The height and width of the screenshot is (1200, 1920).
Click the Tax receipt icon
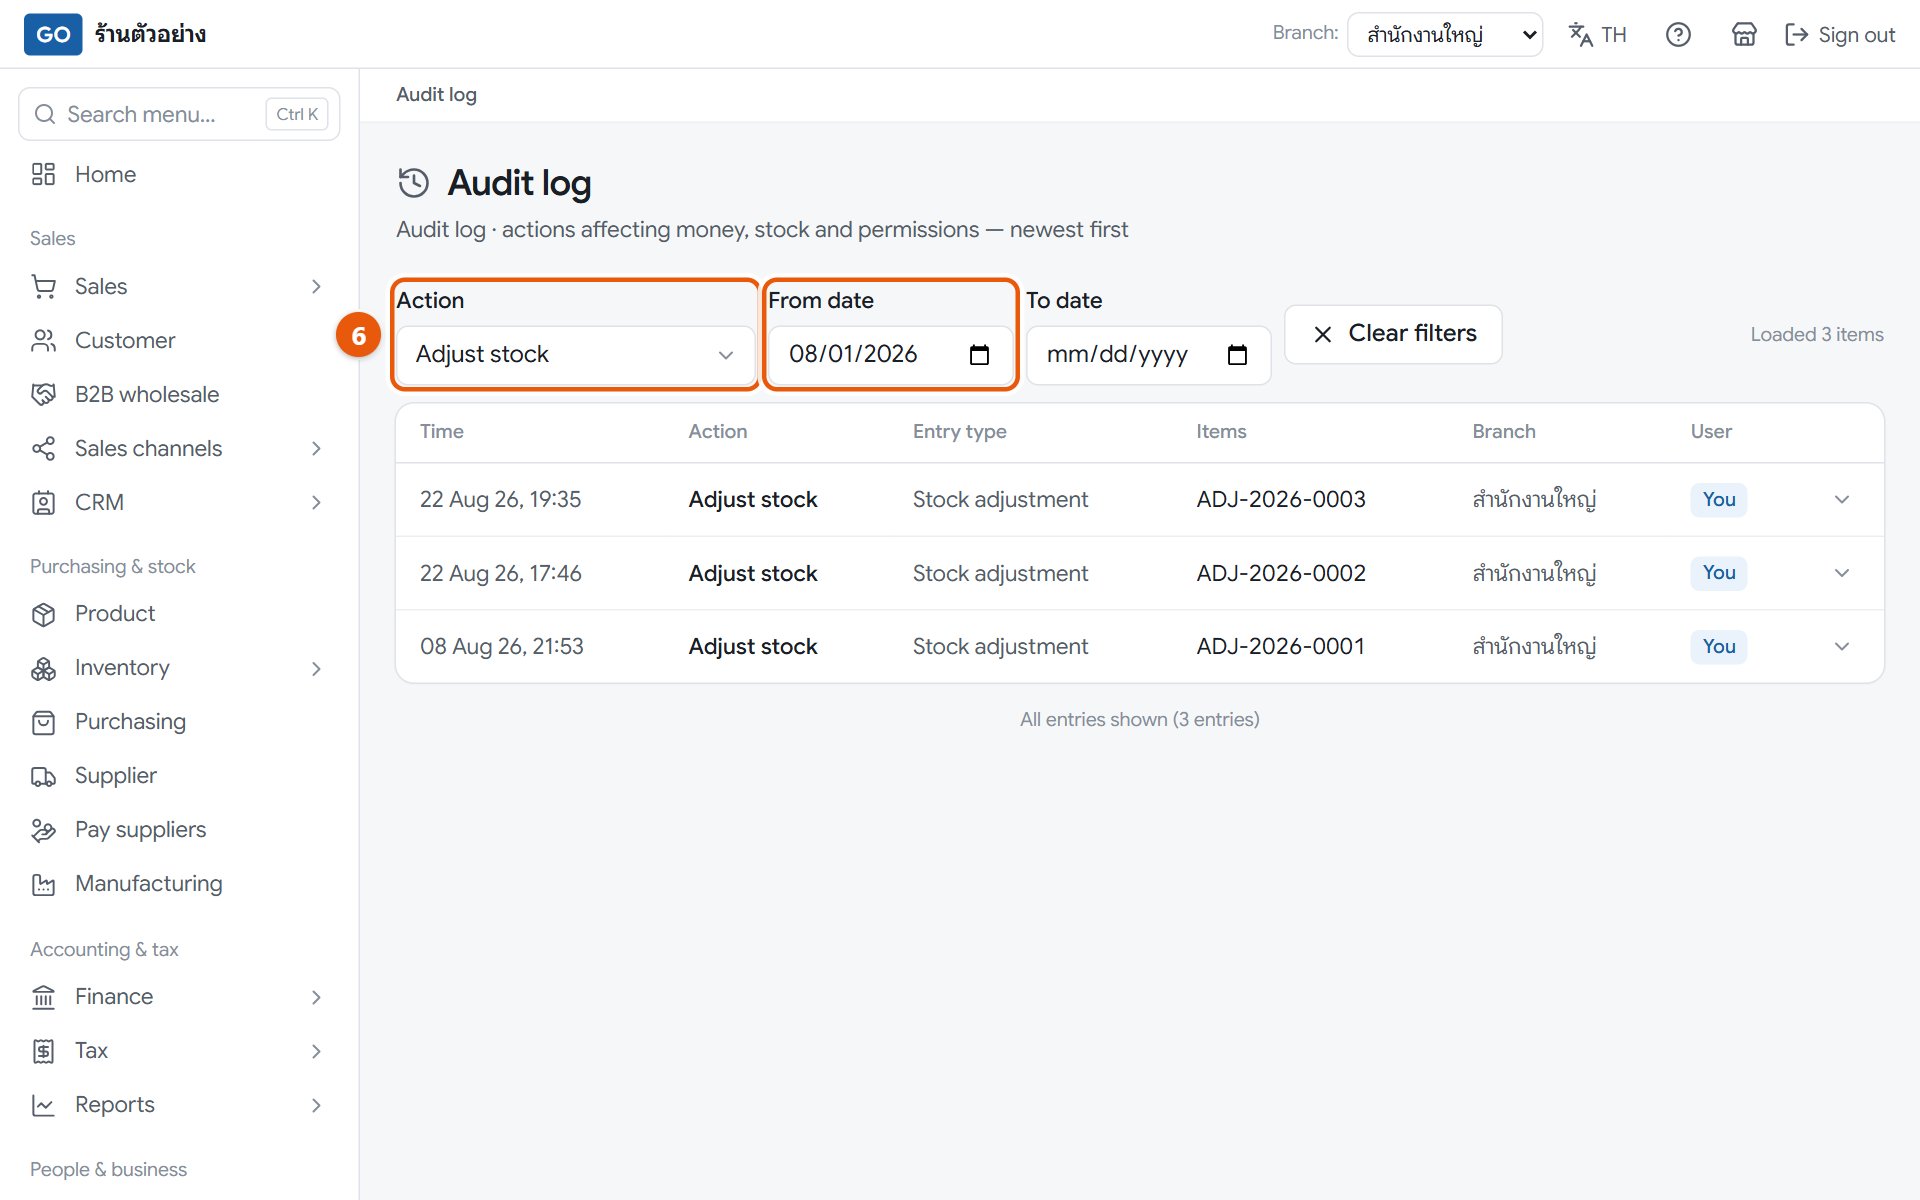(43, 1051)
